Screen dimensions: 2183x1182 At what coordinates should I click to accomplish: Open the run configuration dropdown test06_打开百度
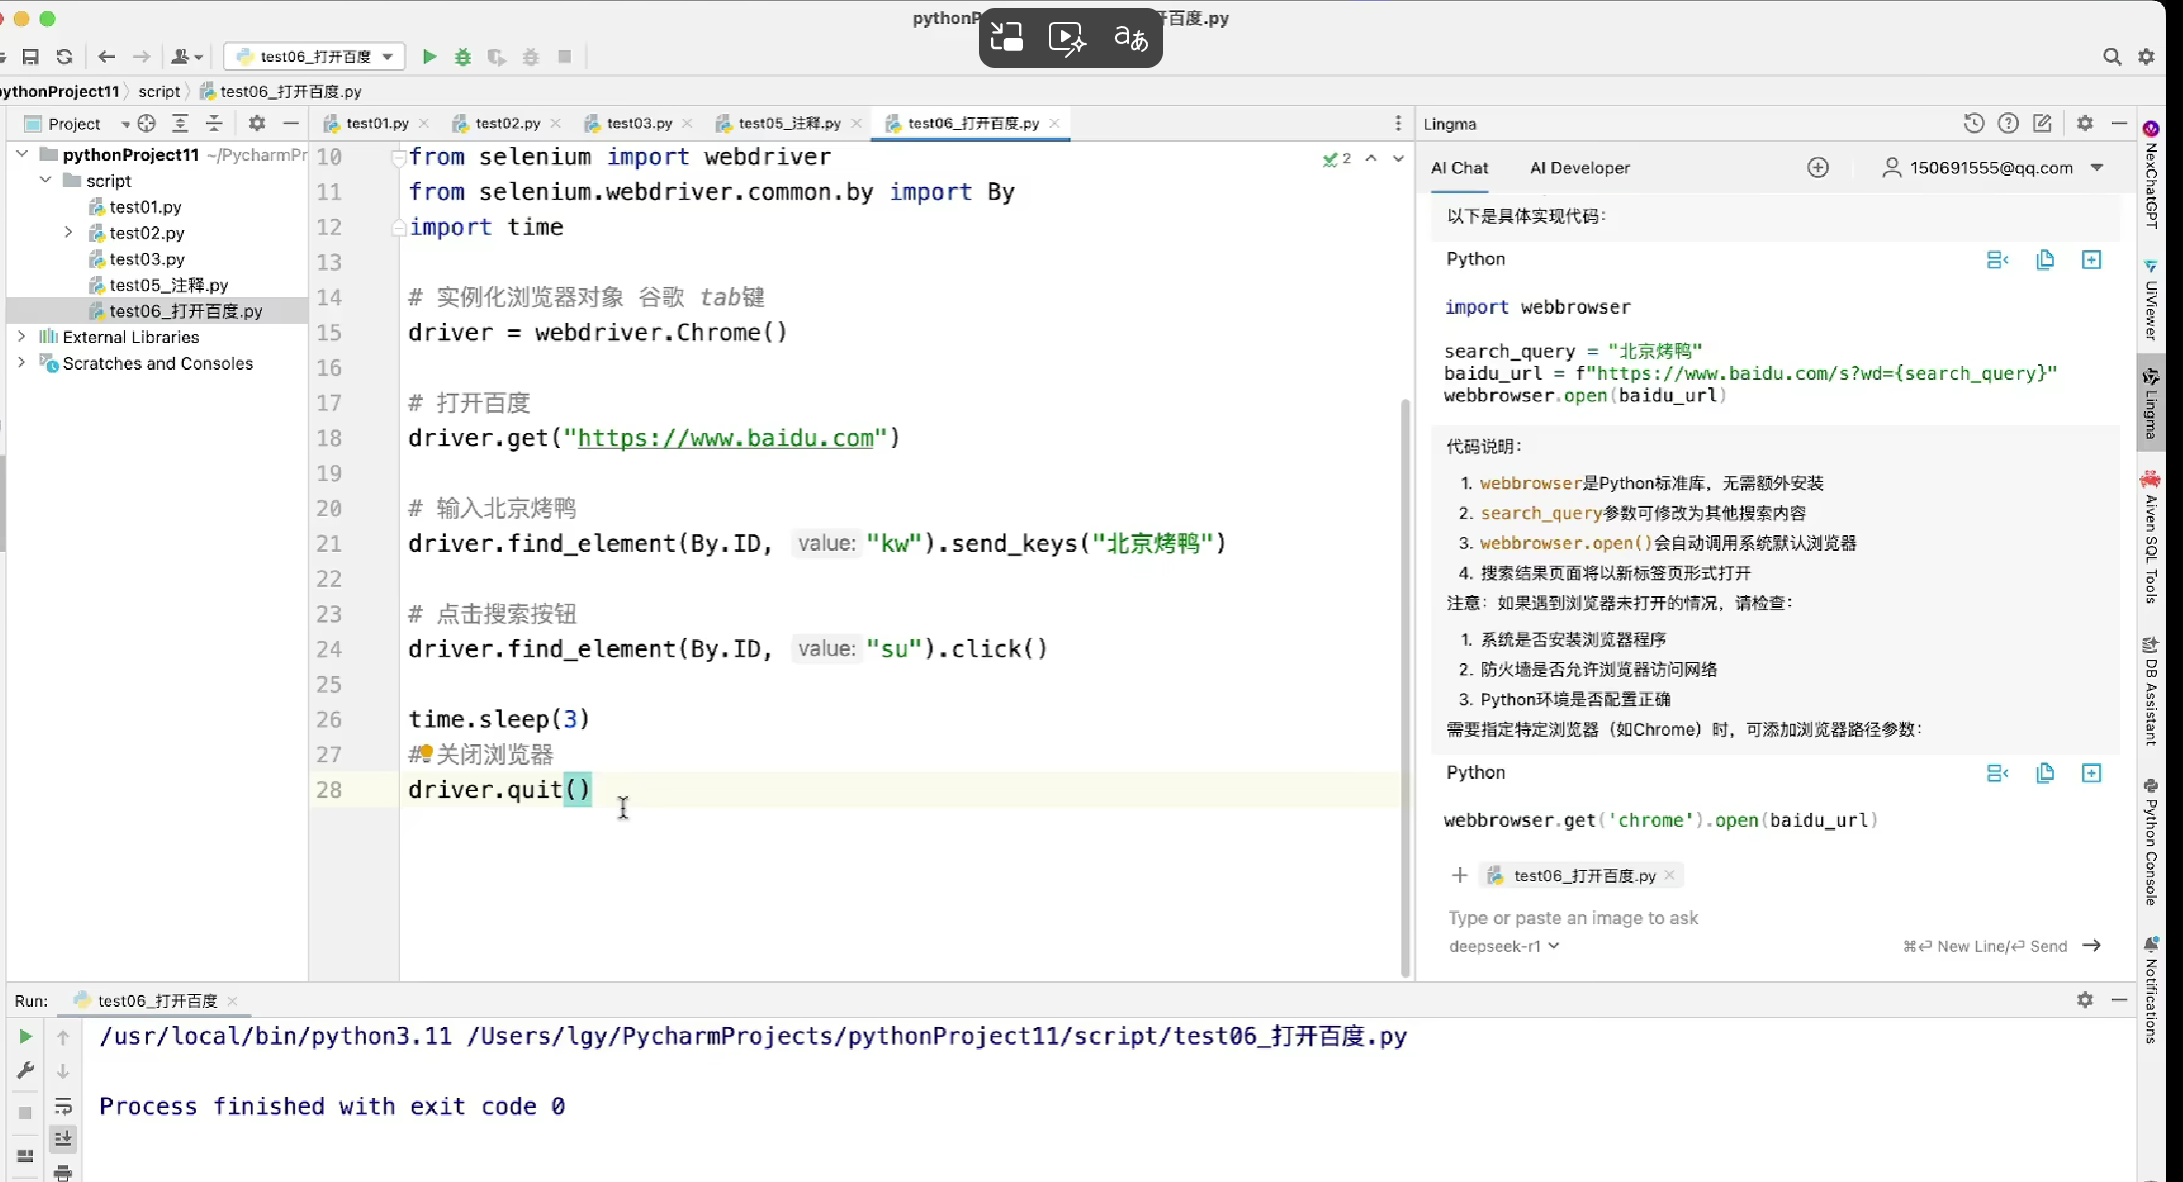tap(314, 57)
